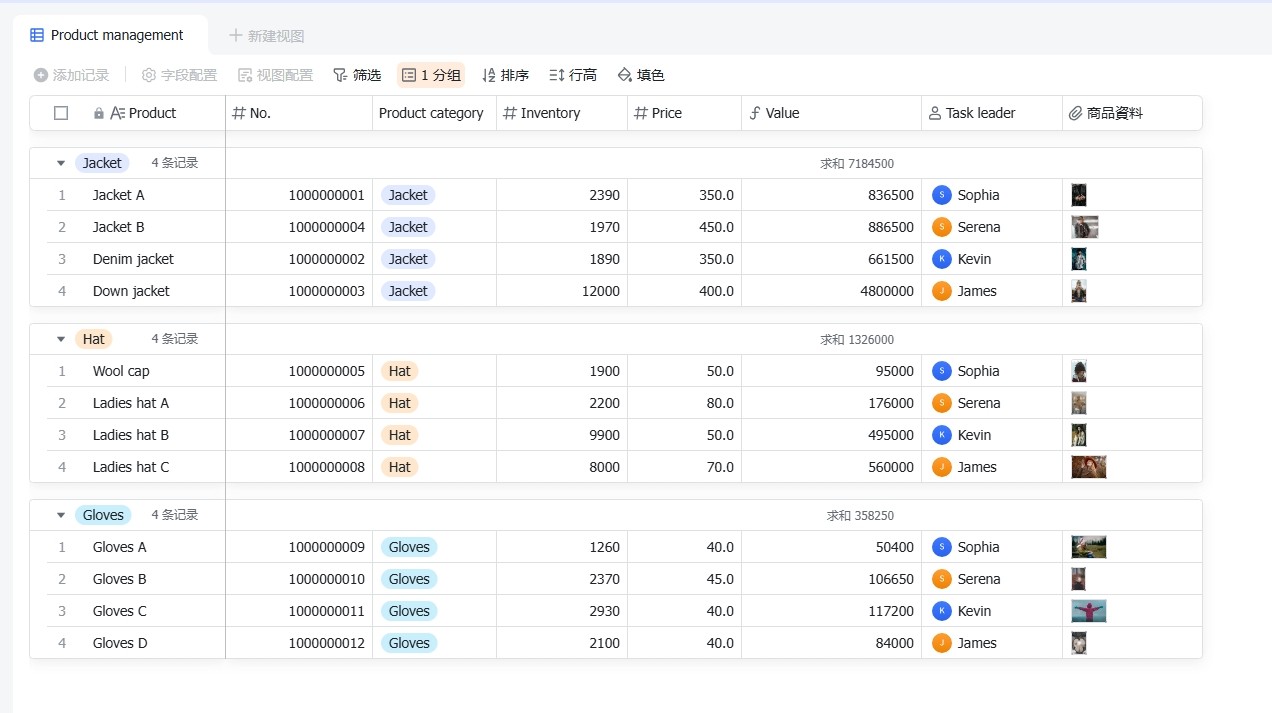Click Kevin's avatar in Ladies hat B row
Image resolution: width=1272 pixels, height=713 pixels.
942,435
